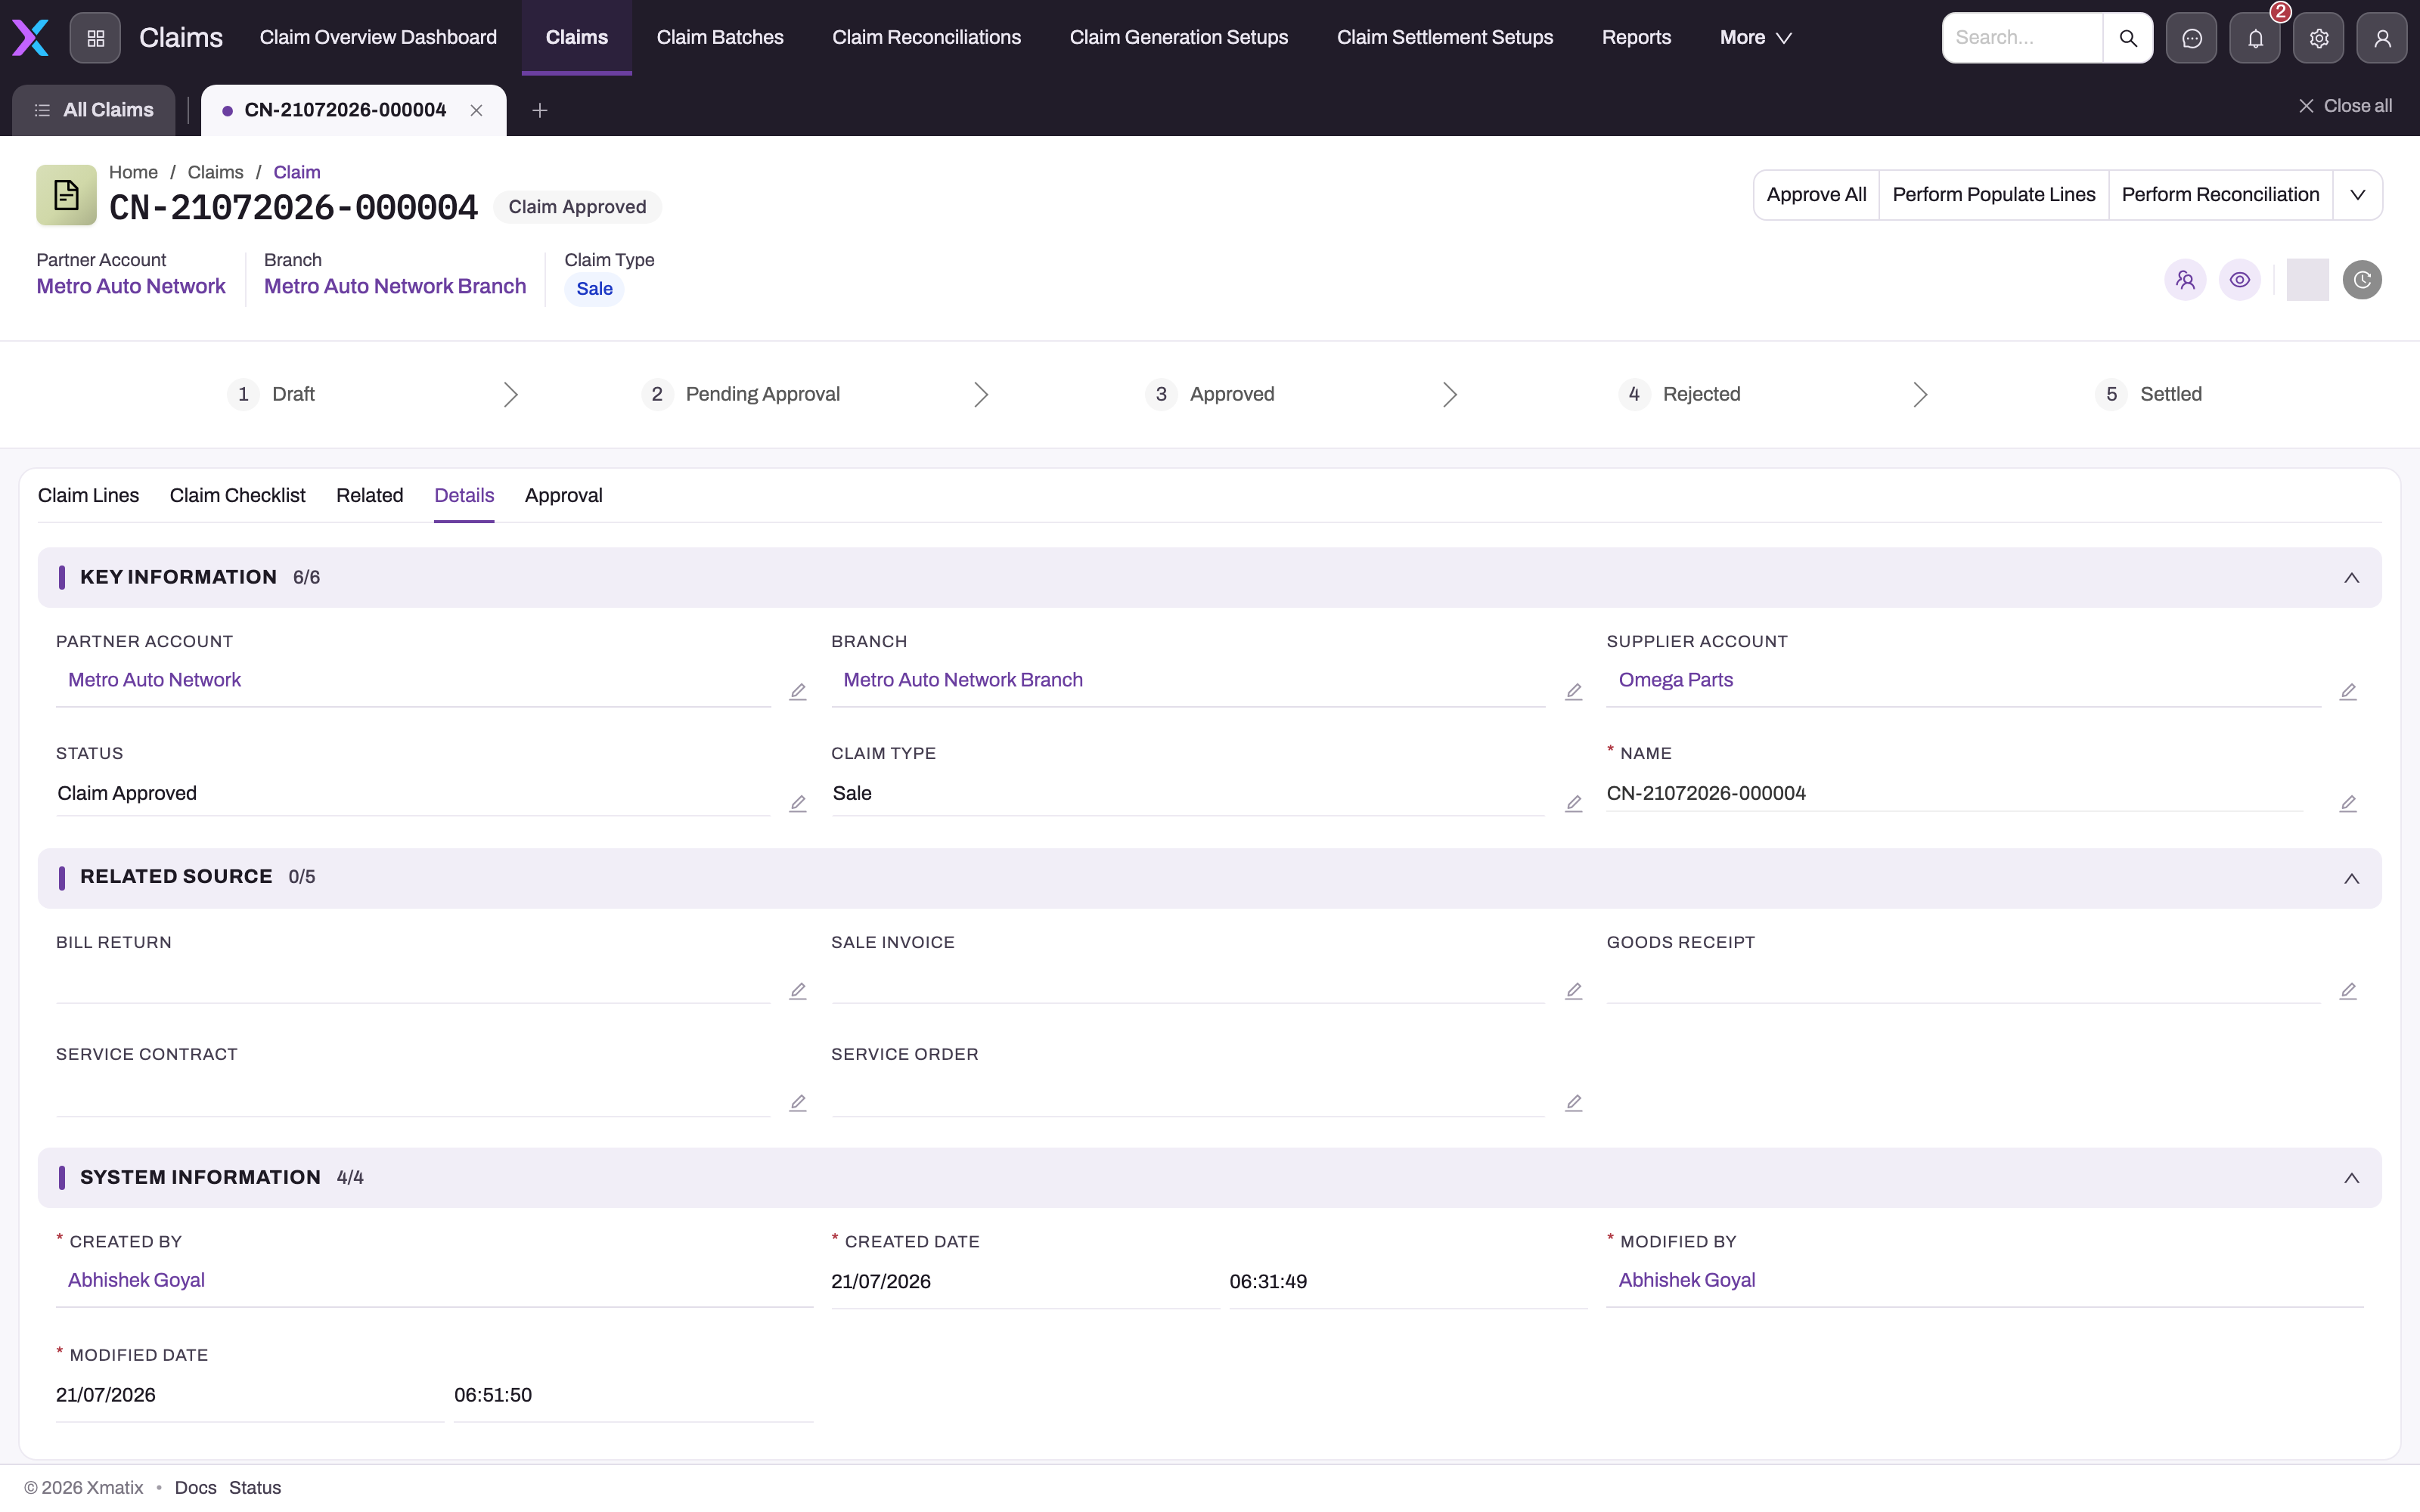Edit the Supplier Account pencil icon
Image resolution: width=2420 pixels, height=1512 pixels.
(x=2348, y=692)
